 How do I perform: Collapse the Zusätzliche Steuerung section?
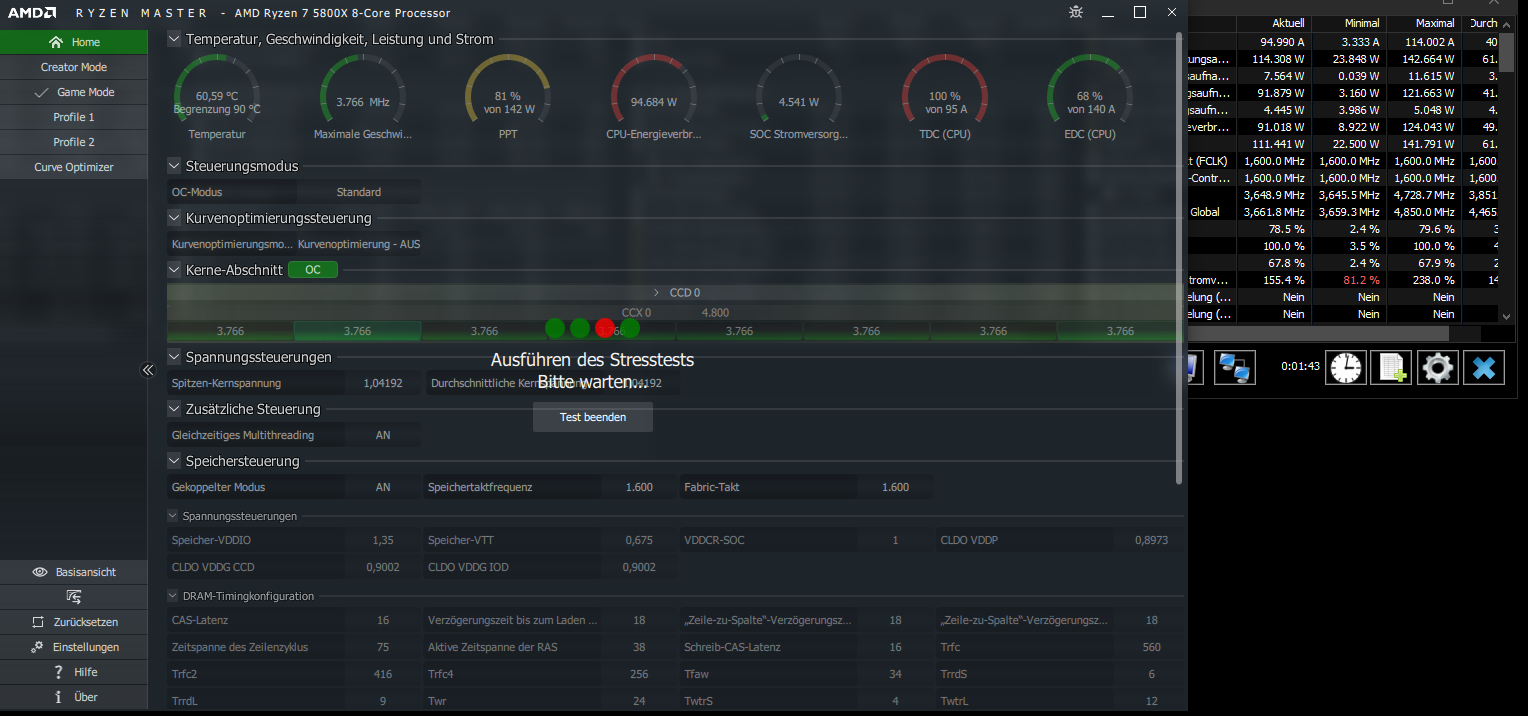174,409
